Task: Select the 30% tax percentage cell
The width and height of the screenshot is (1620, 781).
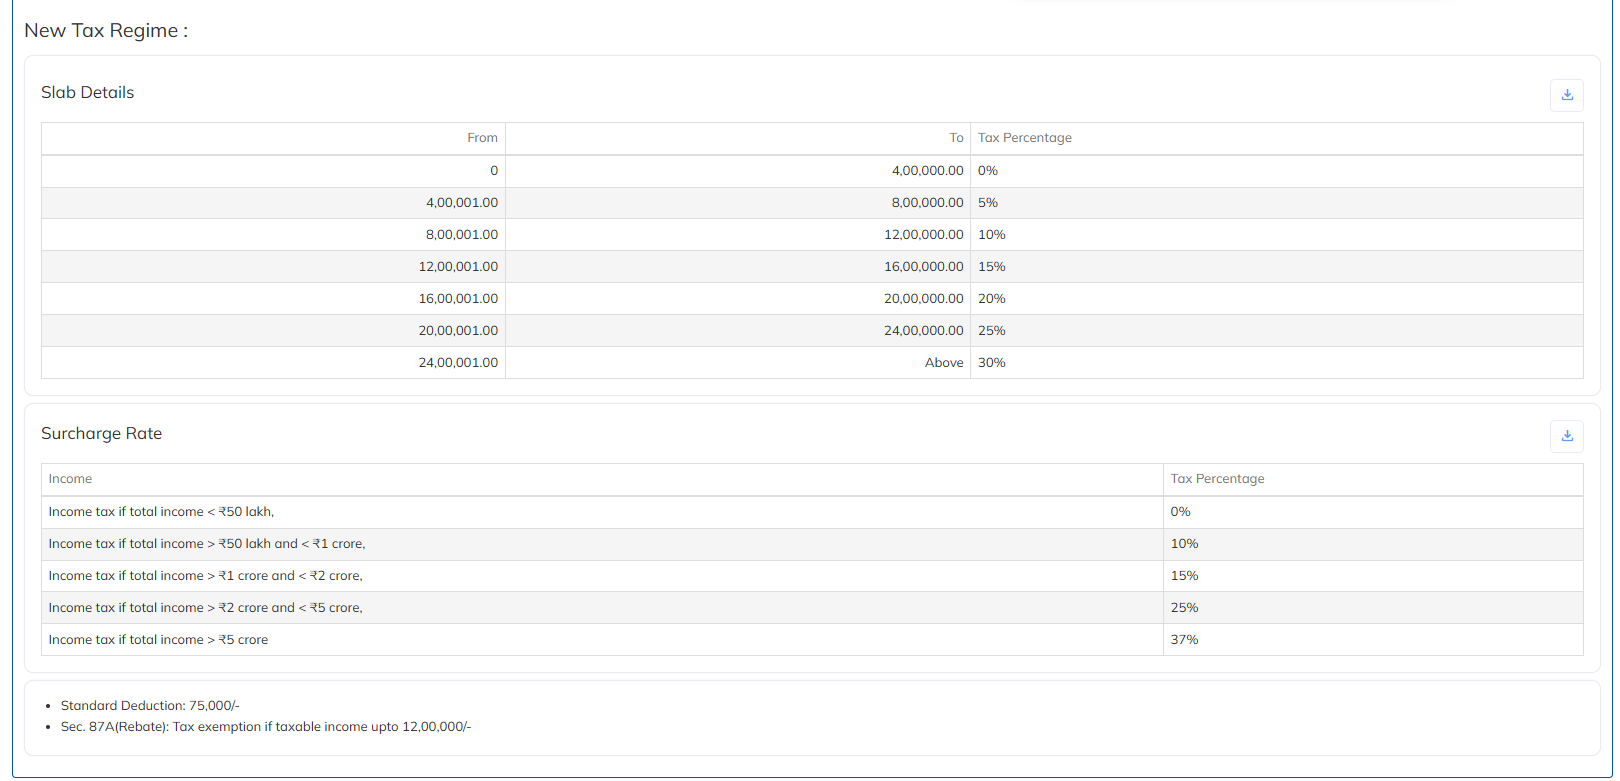Action: (x=992, y=363)
